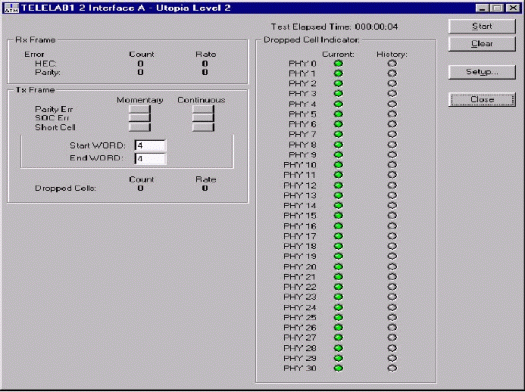Toggle Parity Err Continuous button

(203, 109)
